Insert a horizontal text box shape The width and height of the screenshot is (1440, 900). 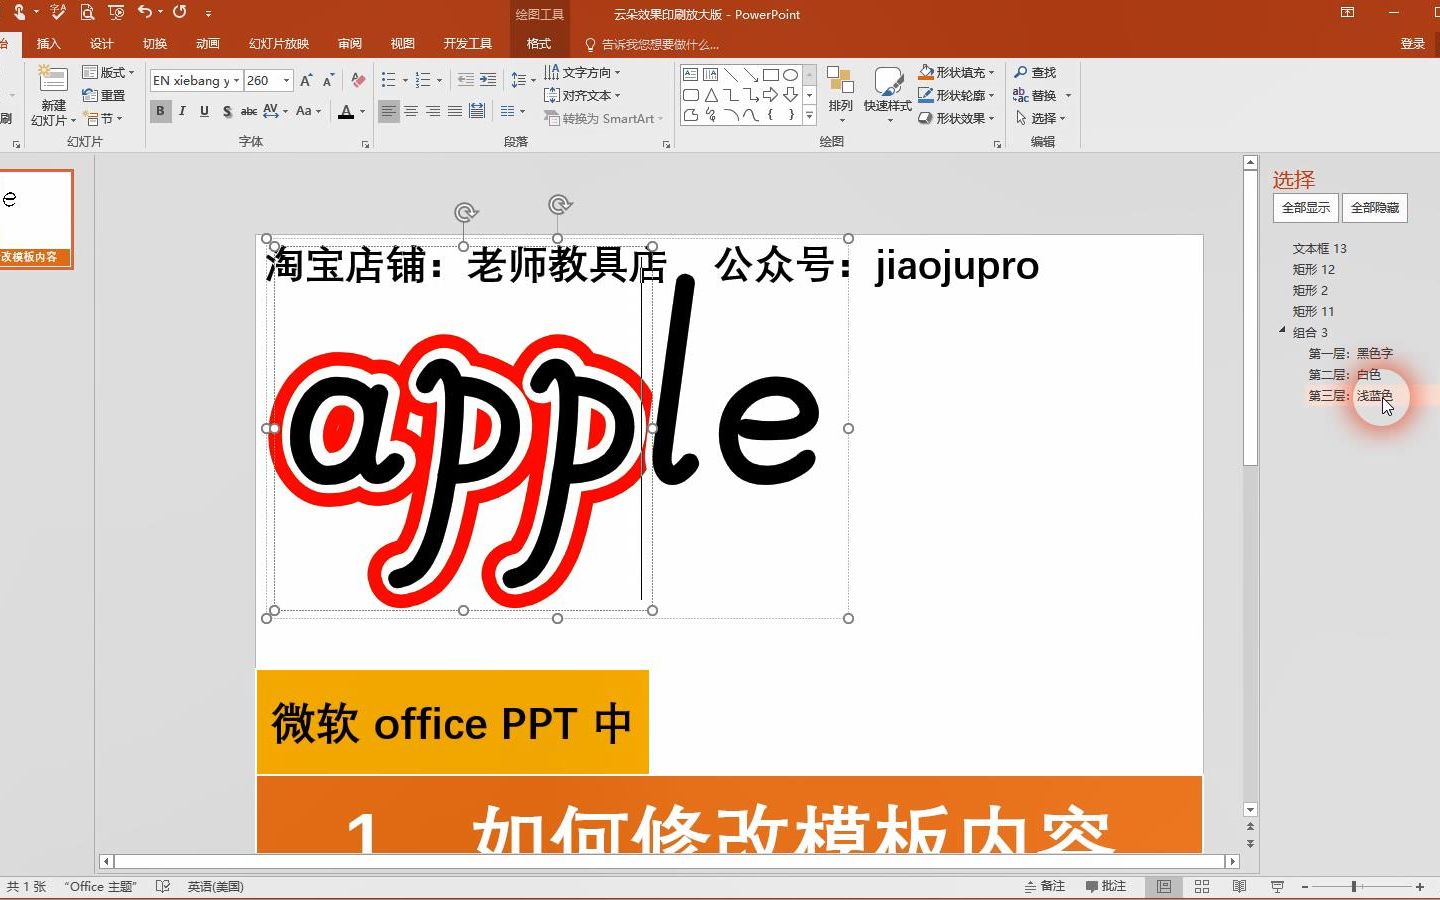tap(690, 75)
